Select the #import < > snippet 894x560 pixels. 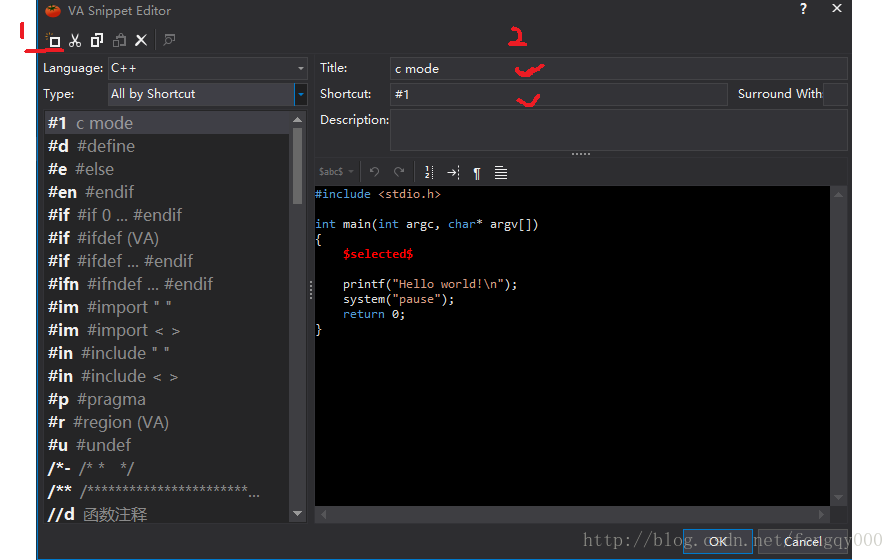click(168, 330)
